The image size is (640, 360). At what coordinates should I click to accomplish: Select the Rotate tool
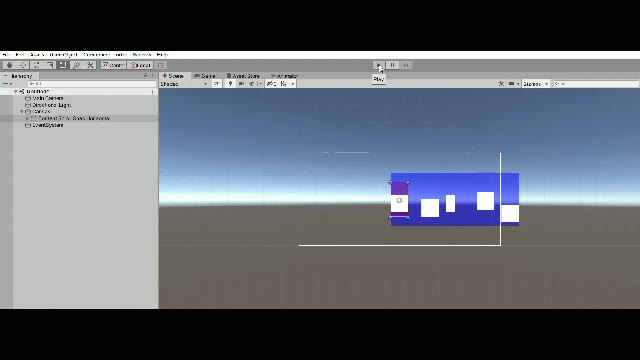[36, 65]
